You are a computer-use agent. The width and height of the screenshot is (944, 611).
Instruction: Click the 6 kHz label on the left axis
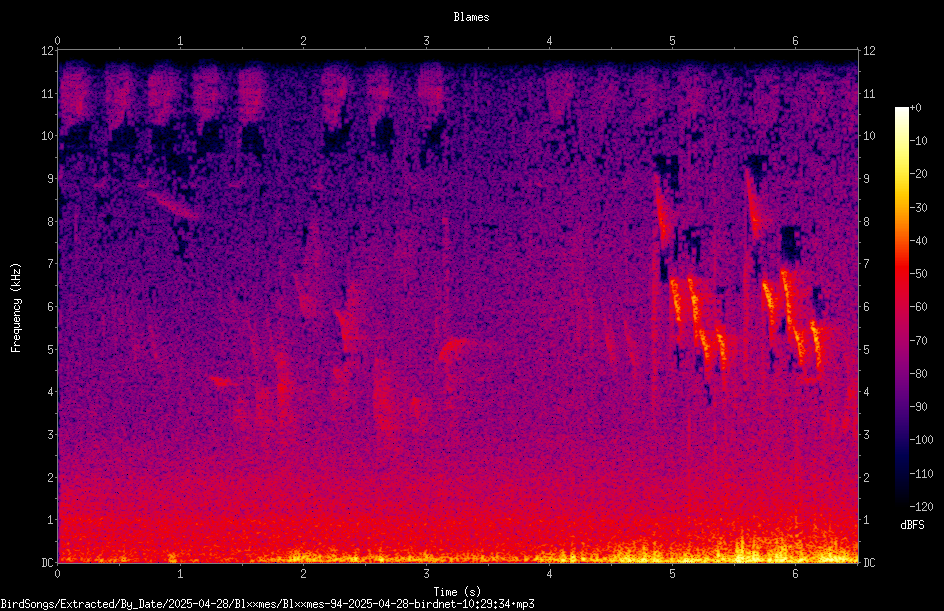point(51,306)
